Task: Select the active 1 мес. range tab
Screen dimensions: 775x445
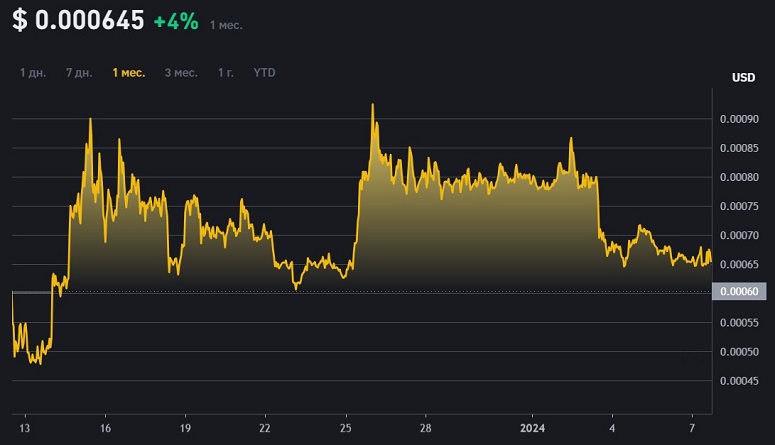Action: tap(129, 73)
